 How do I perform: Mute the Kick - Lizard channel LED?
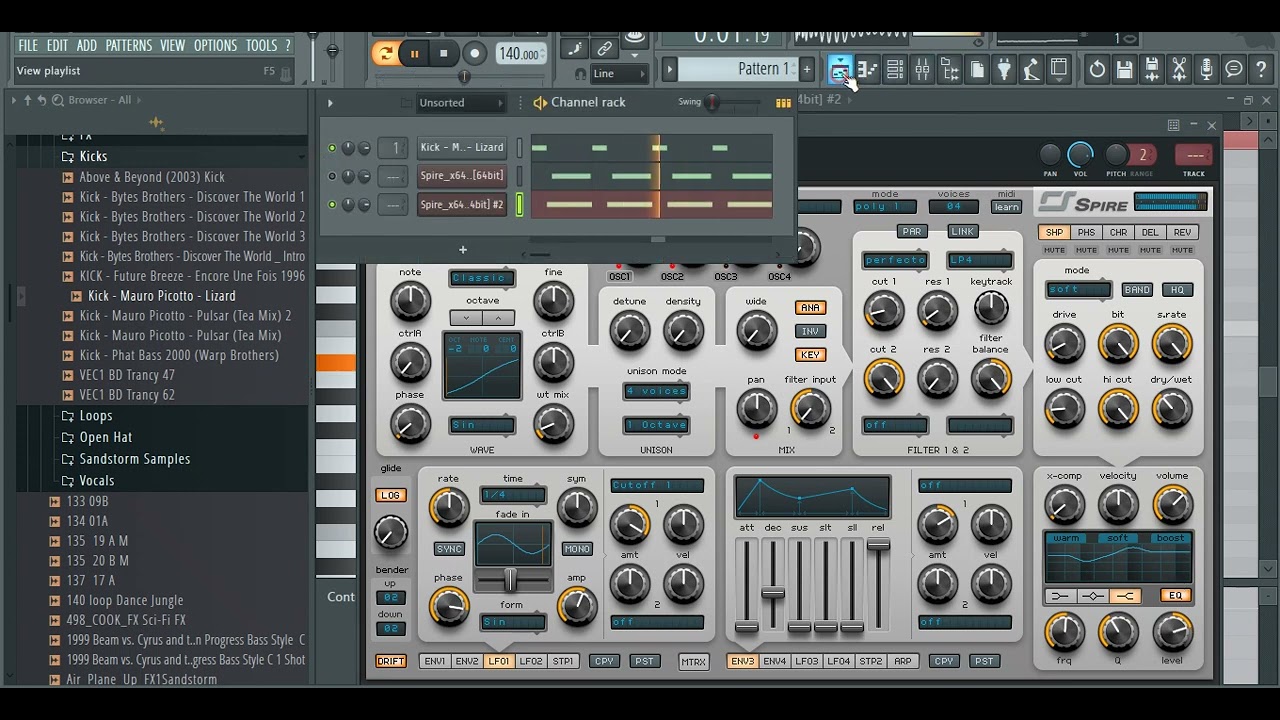click(x=332, y=148)
